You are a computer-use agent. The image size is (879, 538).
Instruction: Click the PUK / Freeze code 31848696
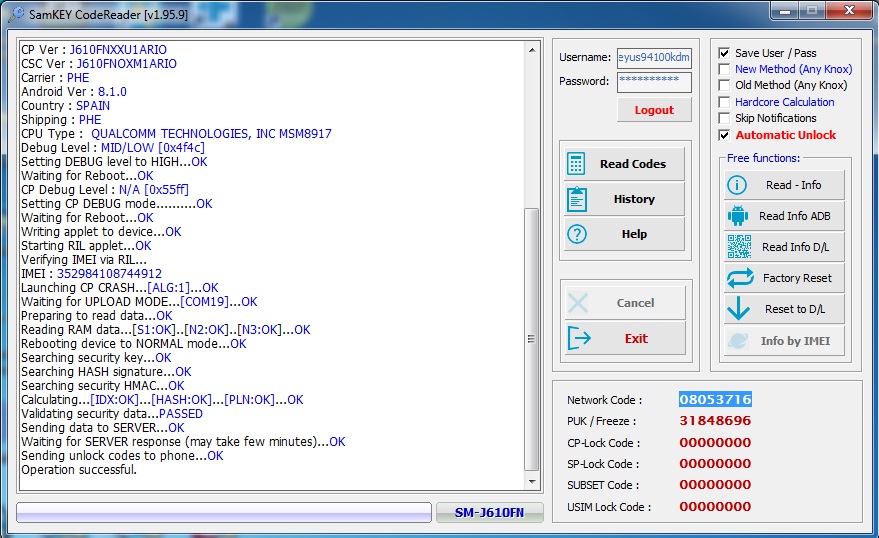pos(715,420)
